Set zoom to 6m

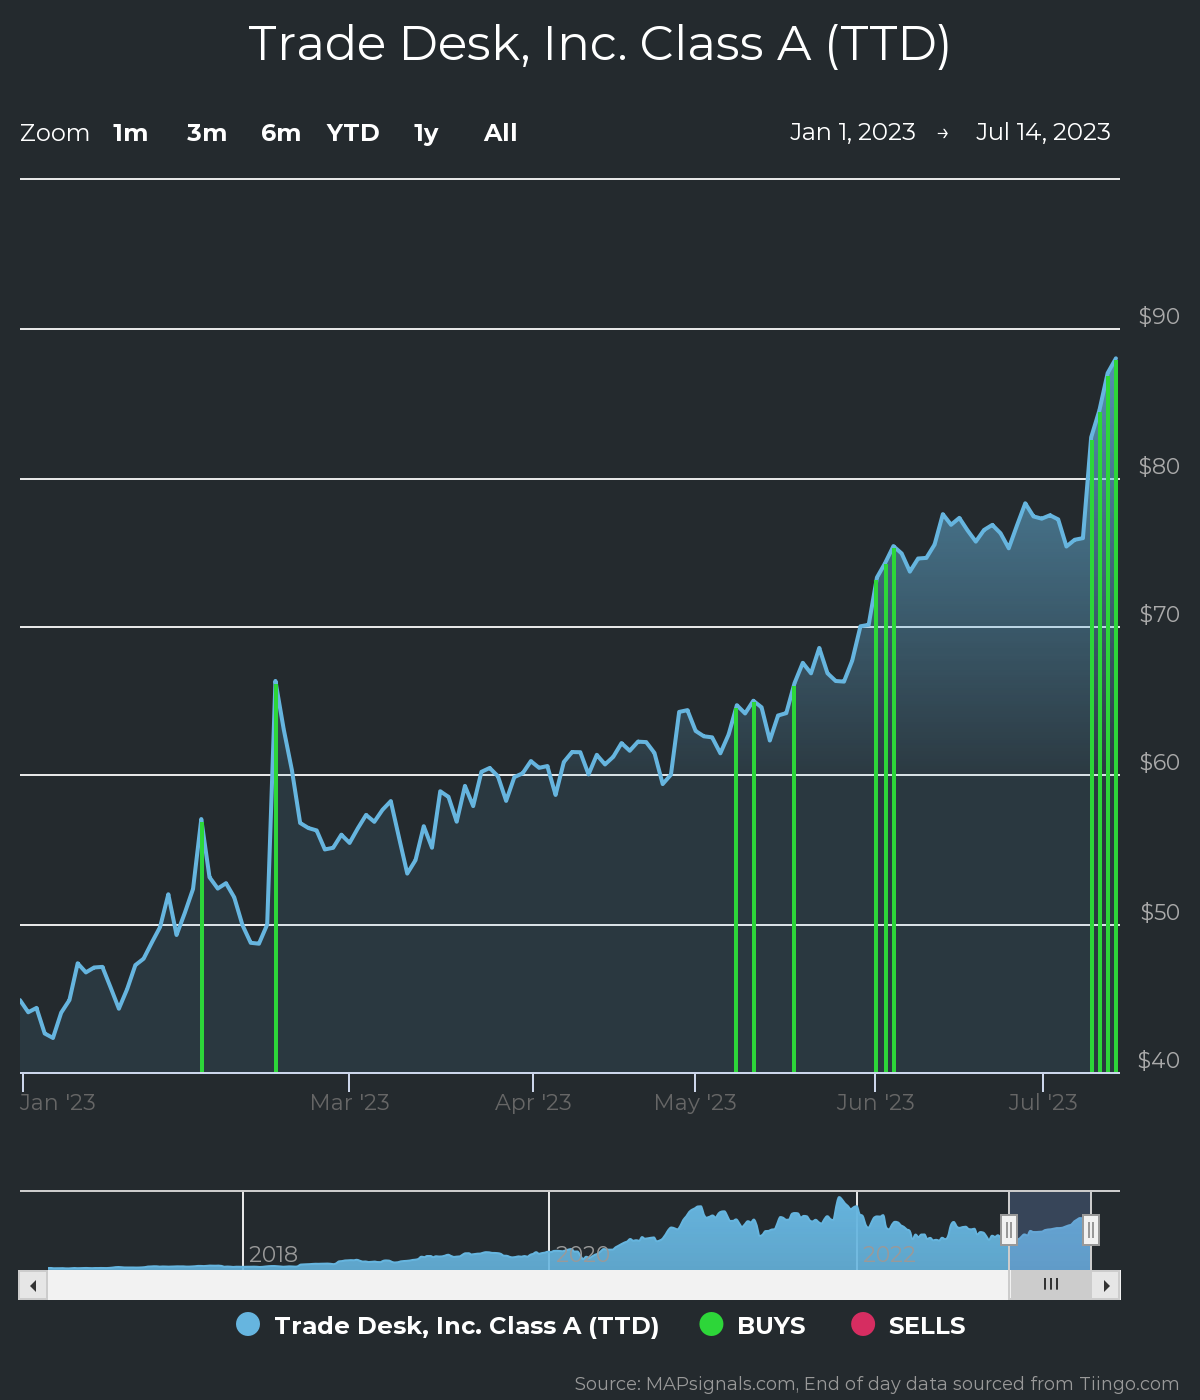281,133
